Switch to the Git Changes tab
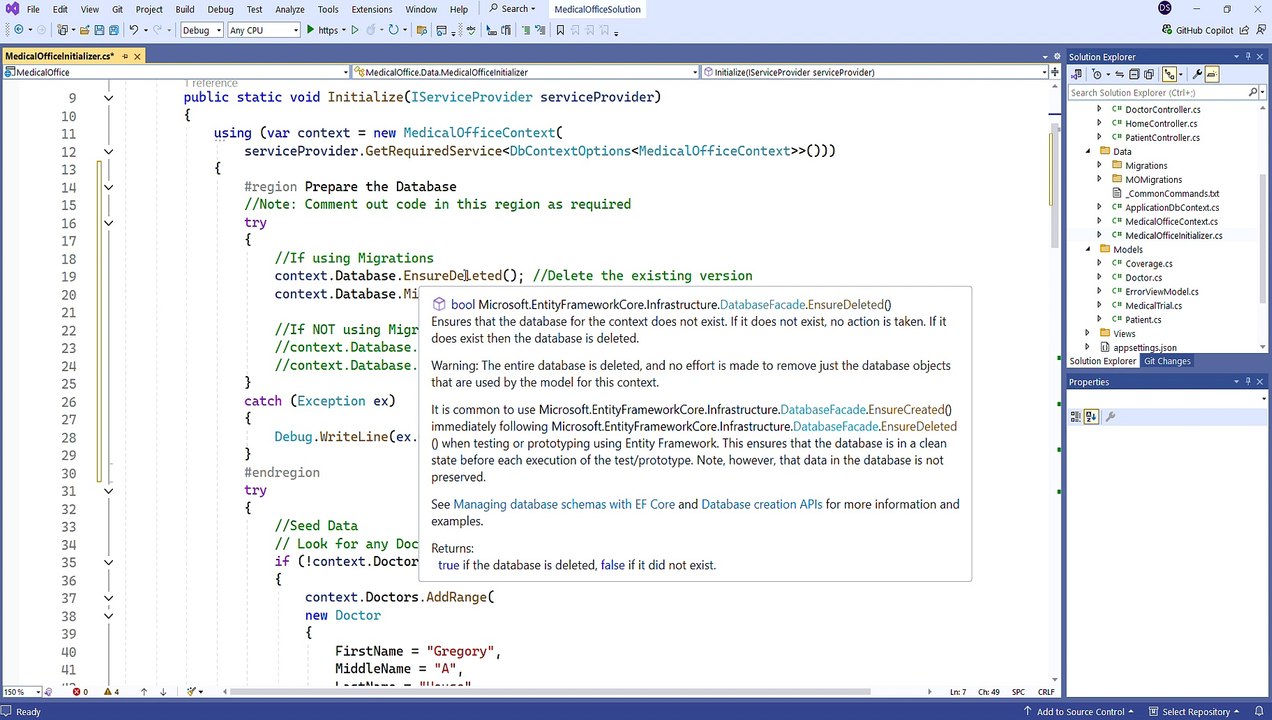This screenshot has width=1272, height=720. (x=1167, y=361)
